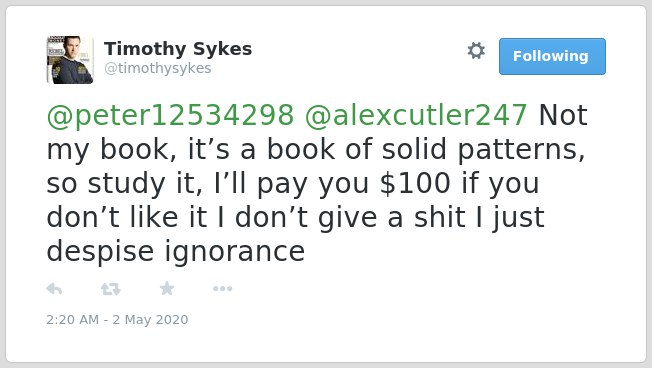Click the Timothy Sykes display name
Screen dimensions: 652x368
pos(178,49)
